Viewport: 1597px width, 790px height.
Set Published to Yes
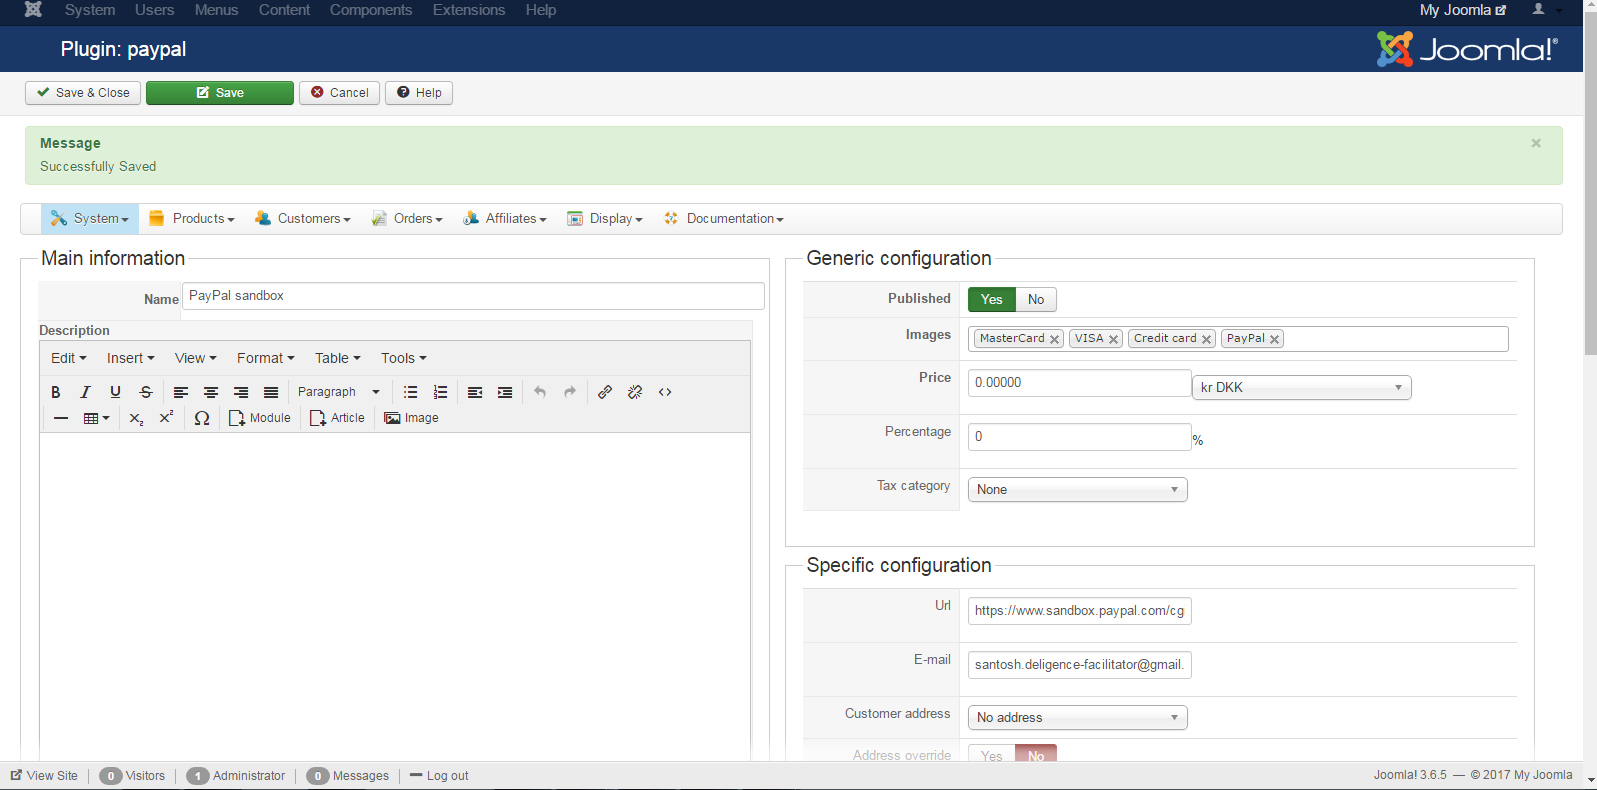(x=992, y=299)
